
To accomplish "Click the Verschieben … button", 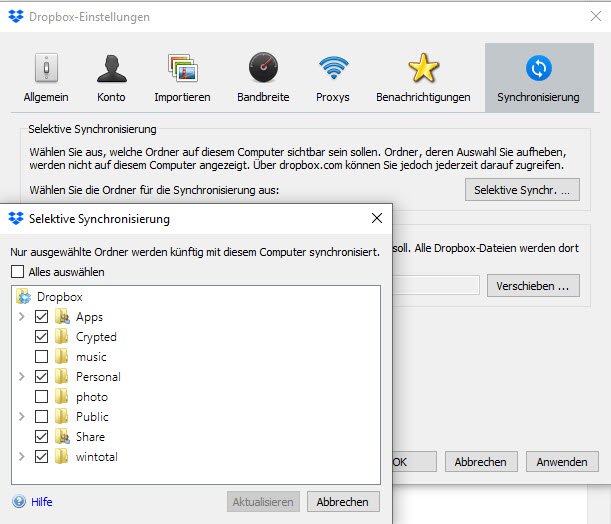I will (x=533, y=286).
